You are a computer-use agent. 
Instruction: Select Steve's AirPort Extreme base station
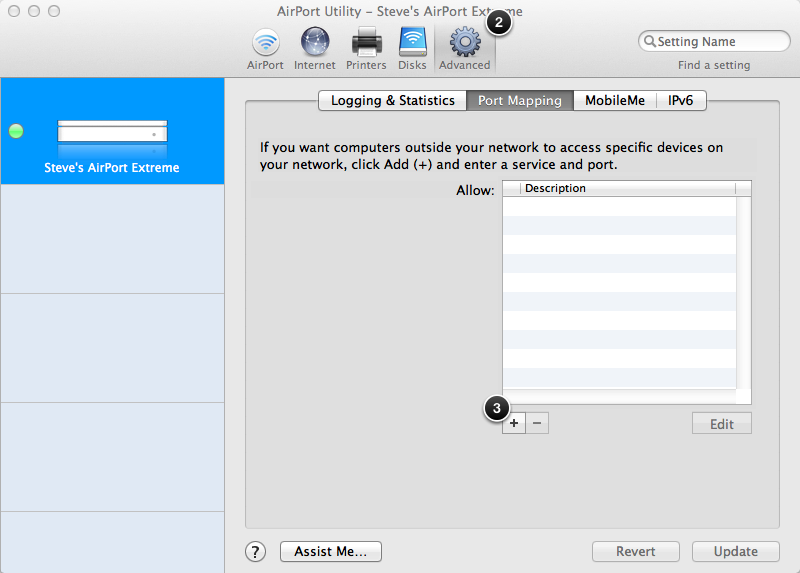[112, 131]
